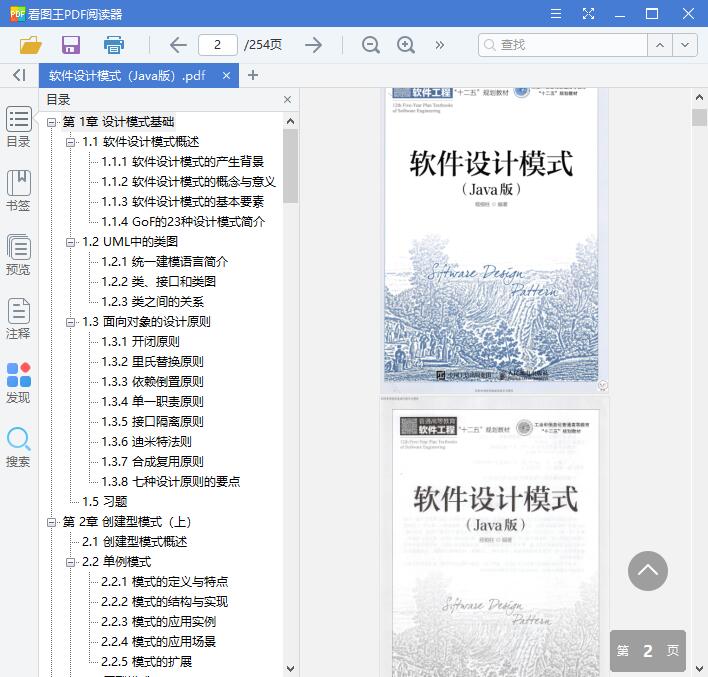
Task: Select 2.2.3 模式的应用实例
Action: pos(158,621)
